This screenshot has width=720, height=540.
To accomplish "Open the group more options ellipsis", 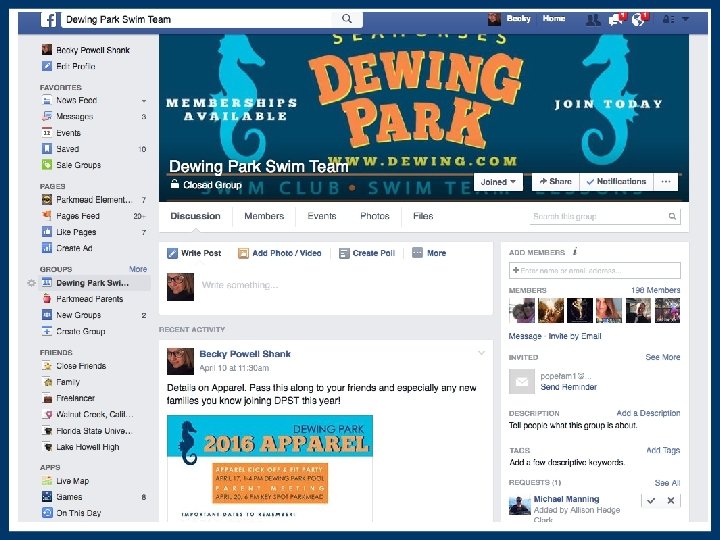I will pos(666,181).
